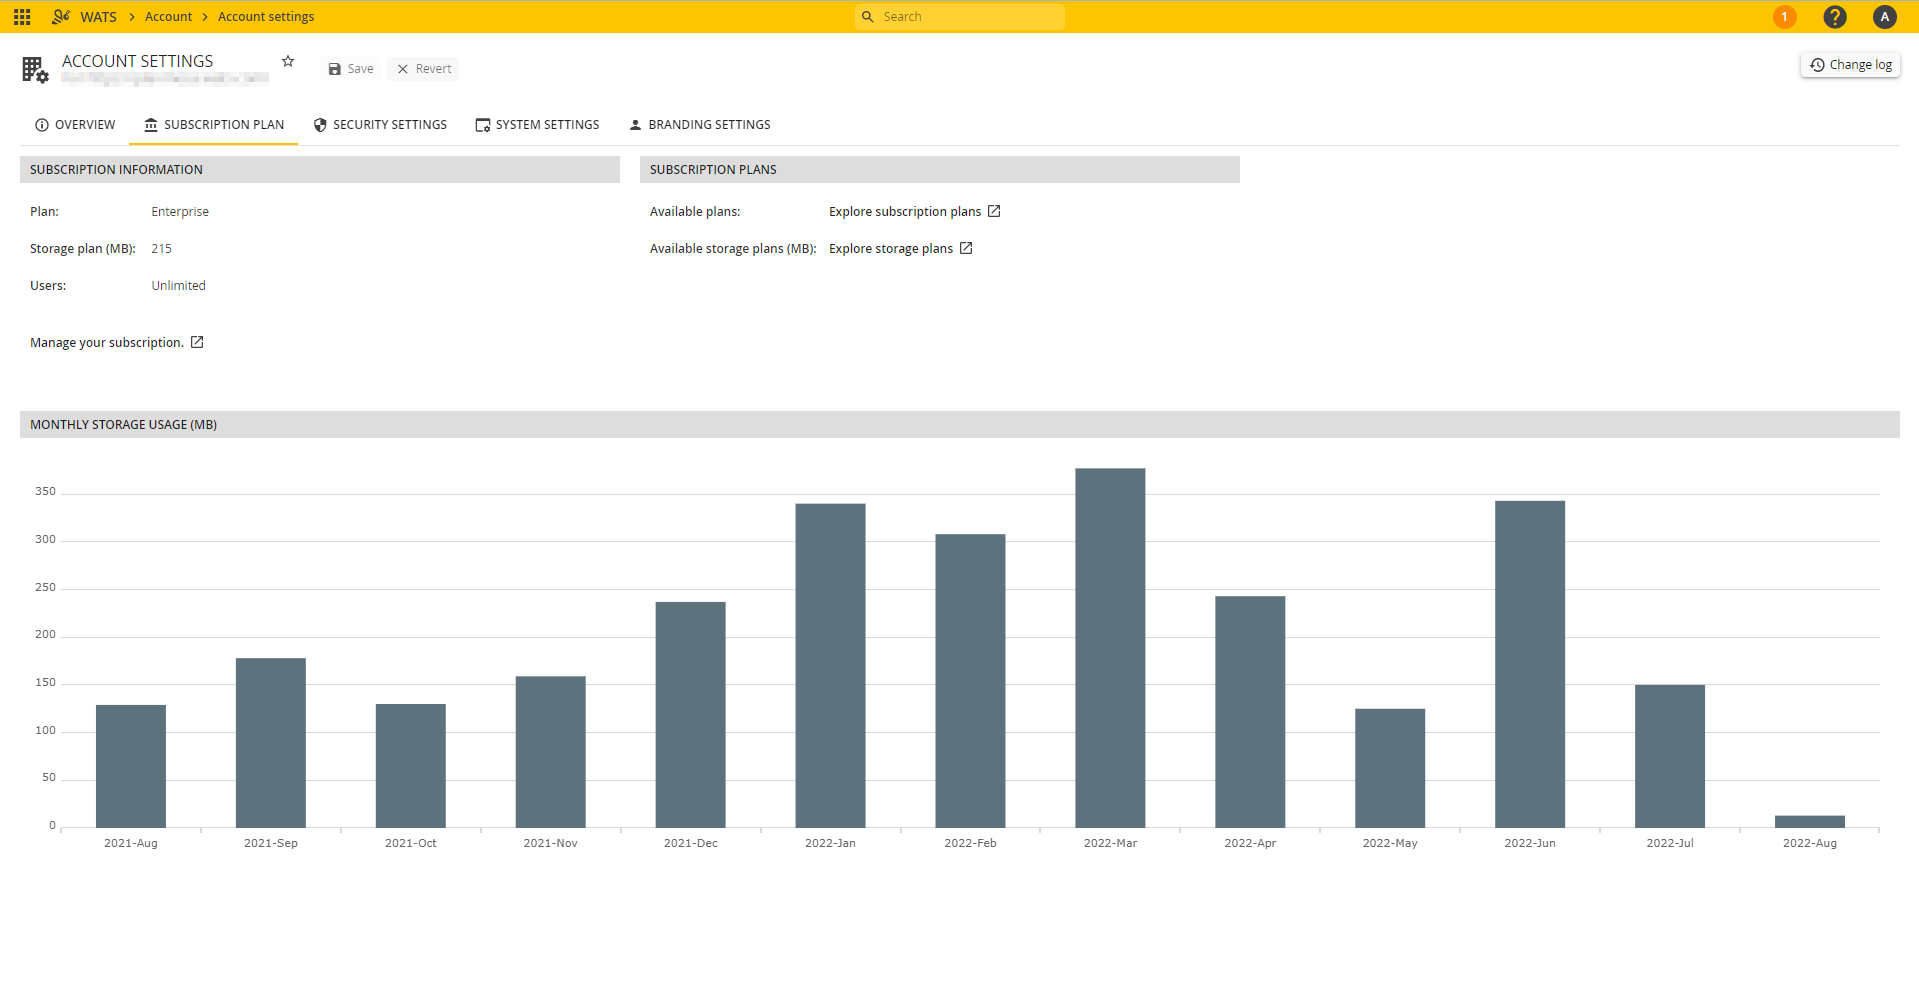This screenshot has width=1919, height=986.
Task: Click external link icon beside Explore storage plans
Action: 966,248
